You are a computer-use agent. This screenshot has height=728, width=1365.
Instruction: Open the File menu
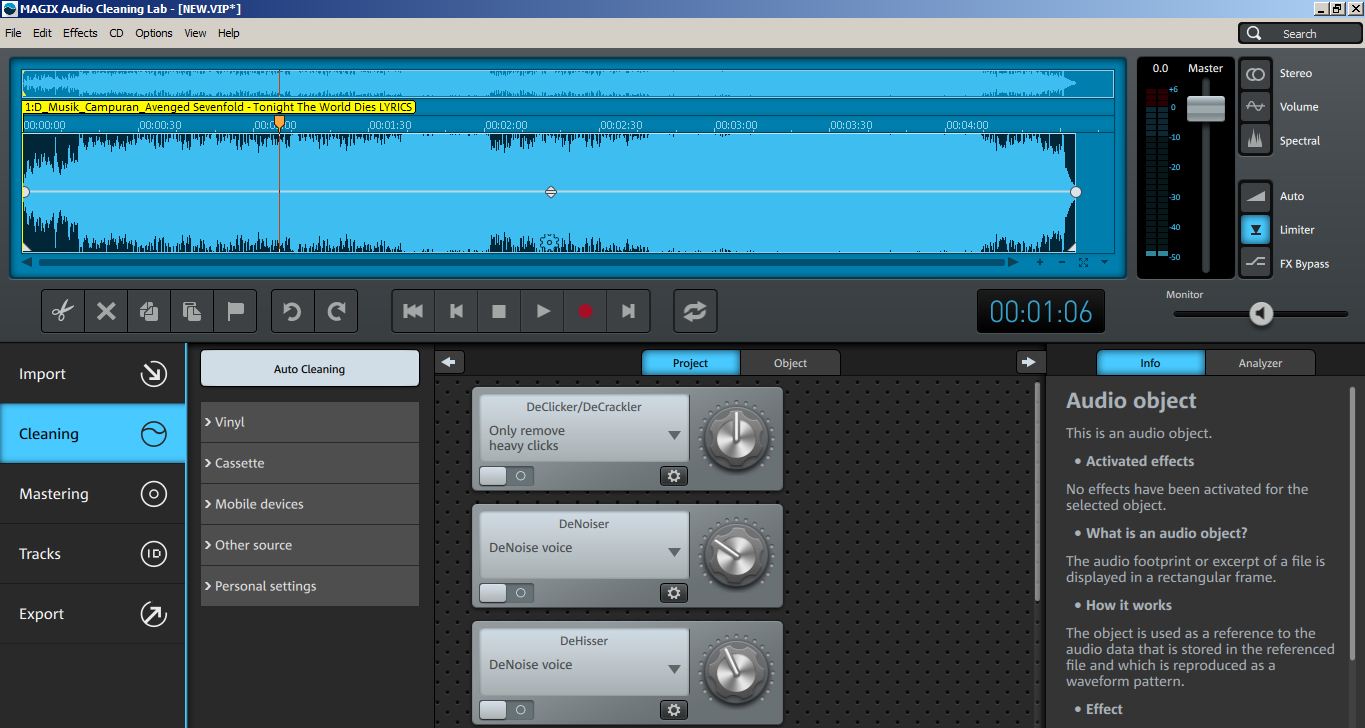(x=13, y=33)
